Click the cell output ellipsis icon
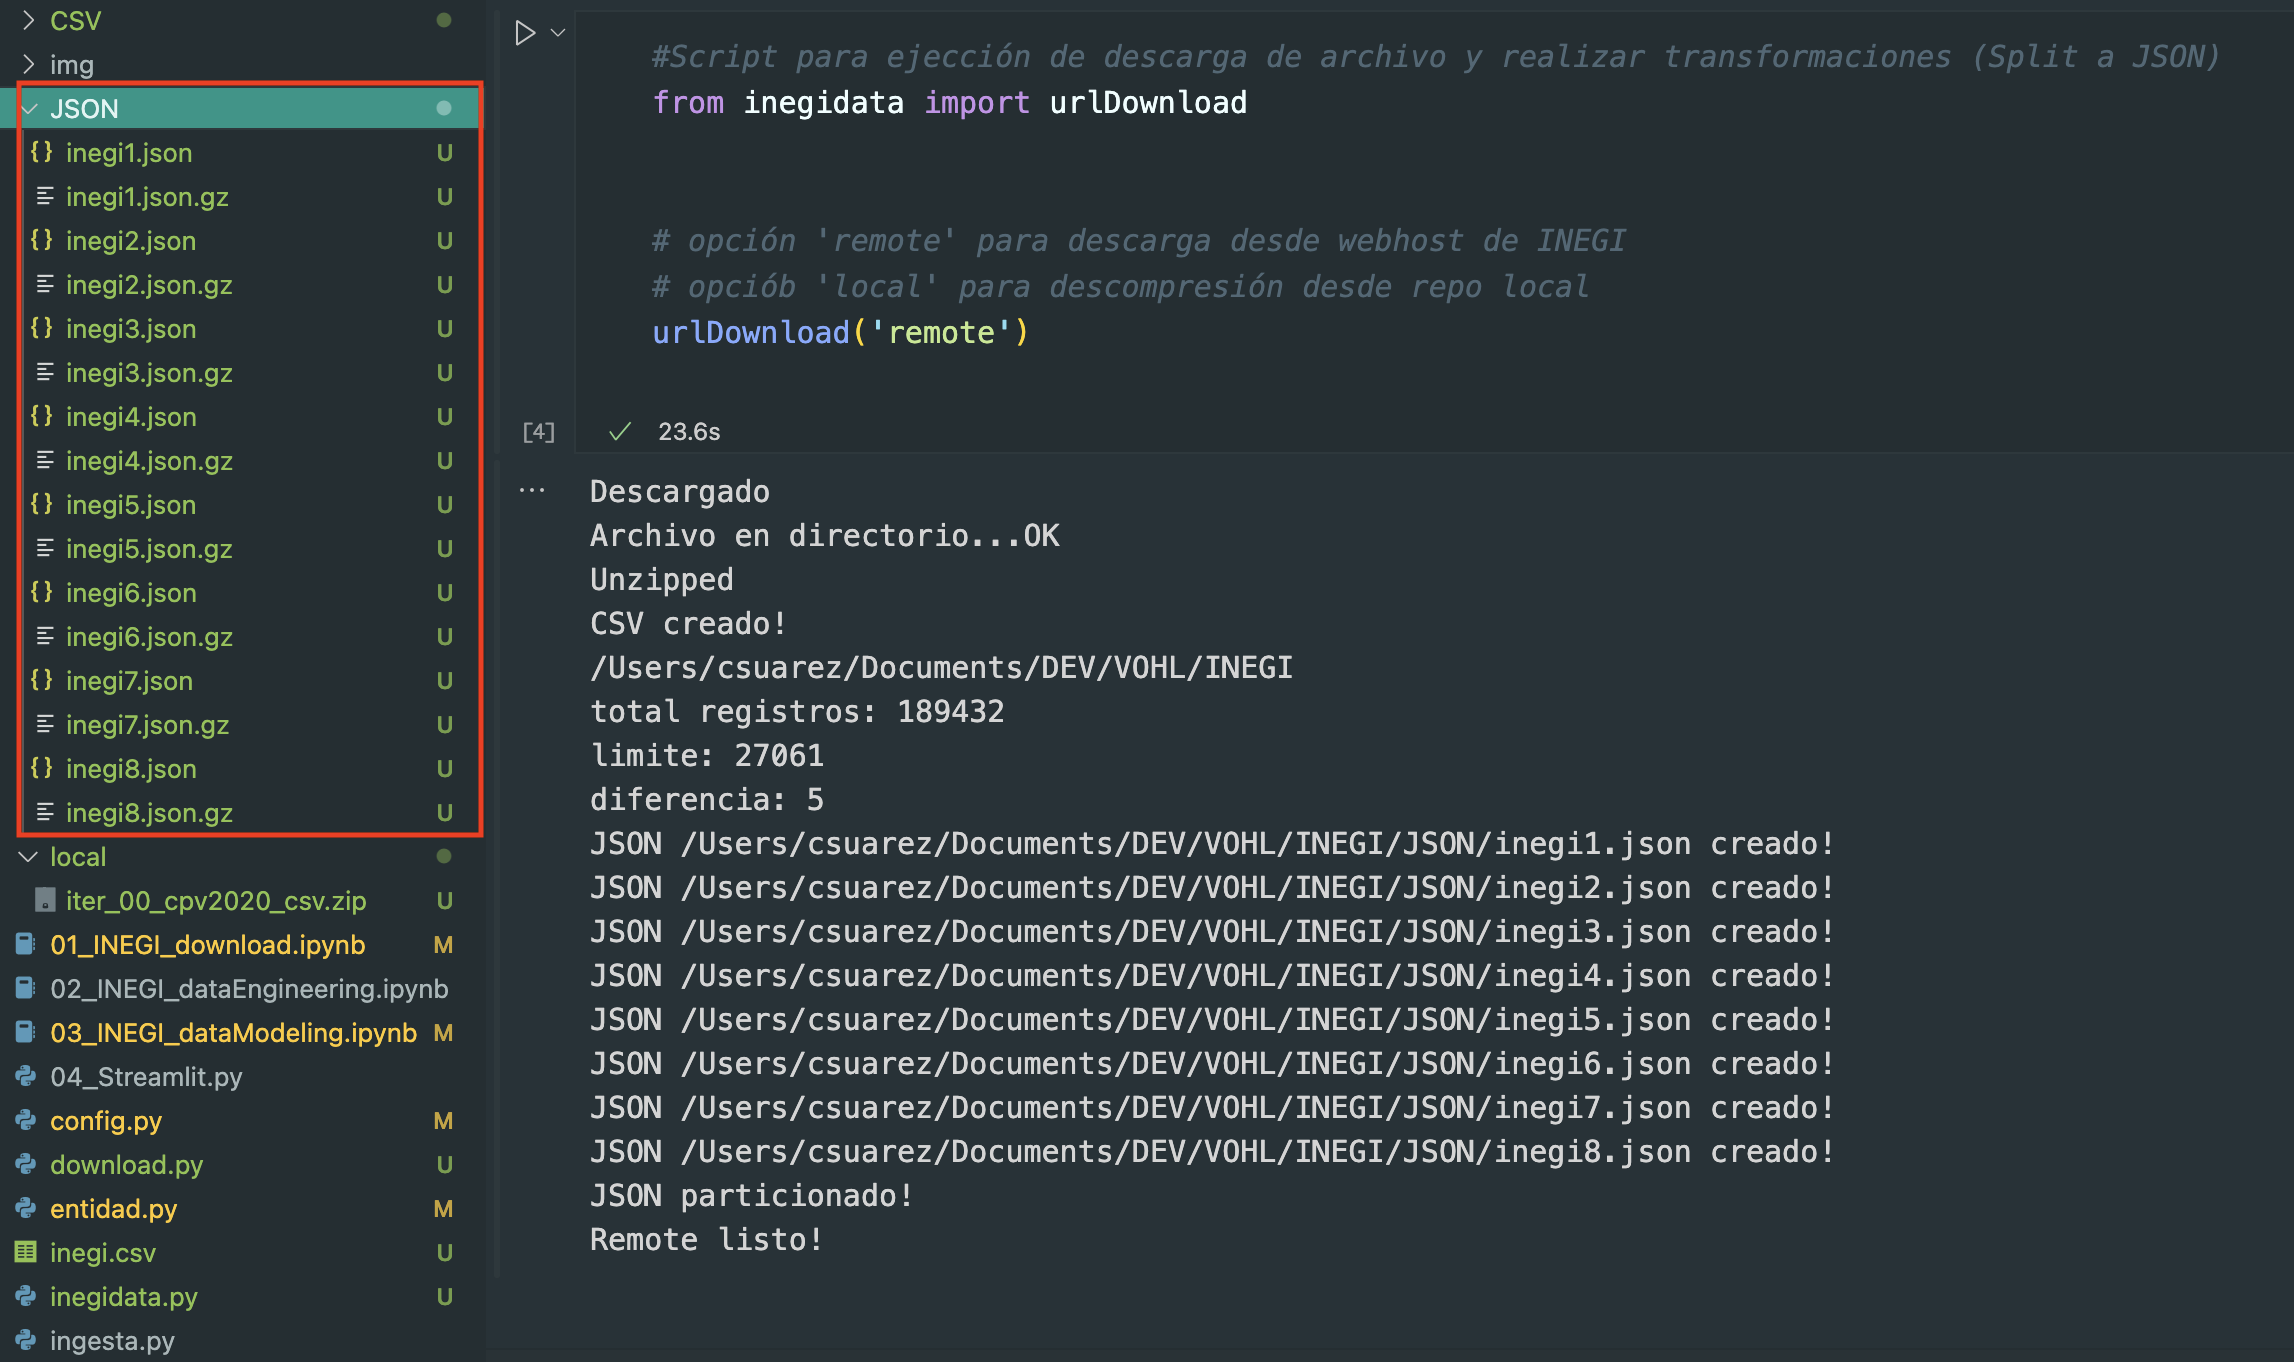Viewport: 2294px width, 1362px height. (x=532, y=490)
